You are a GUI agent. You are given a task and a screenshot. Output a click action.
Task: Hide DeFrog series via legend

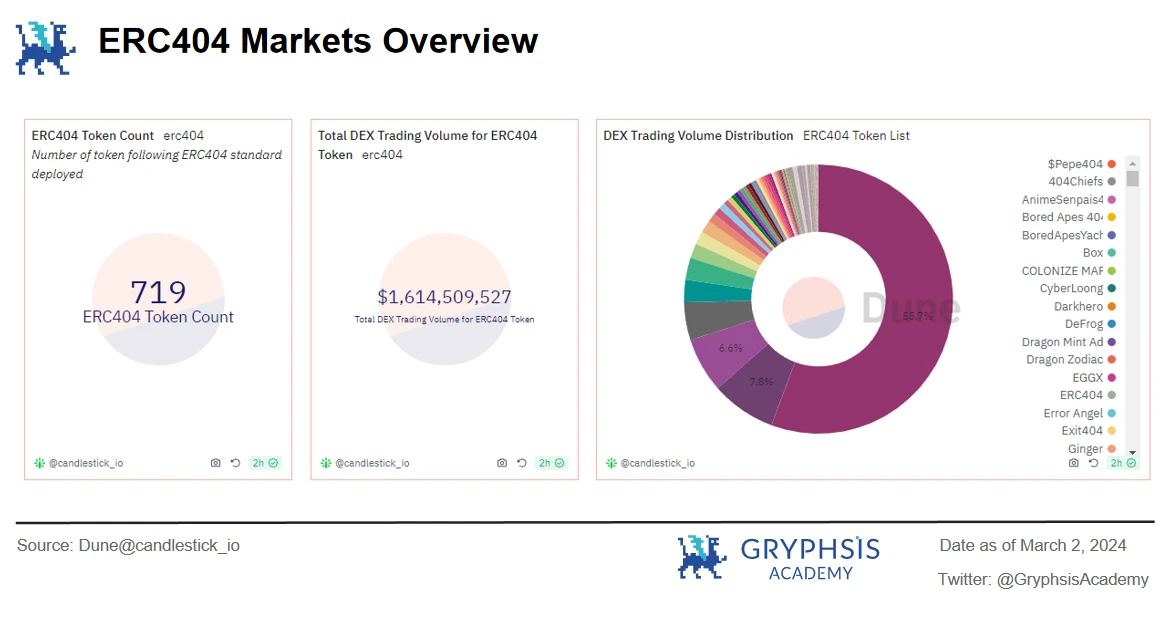pos(1085,324)
